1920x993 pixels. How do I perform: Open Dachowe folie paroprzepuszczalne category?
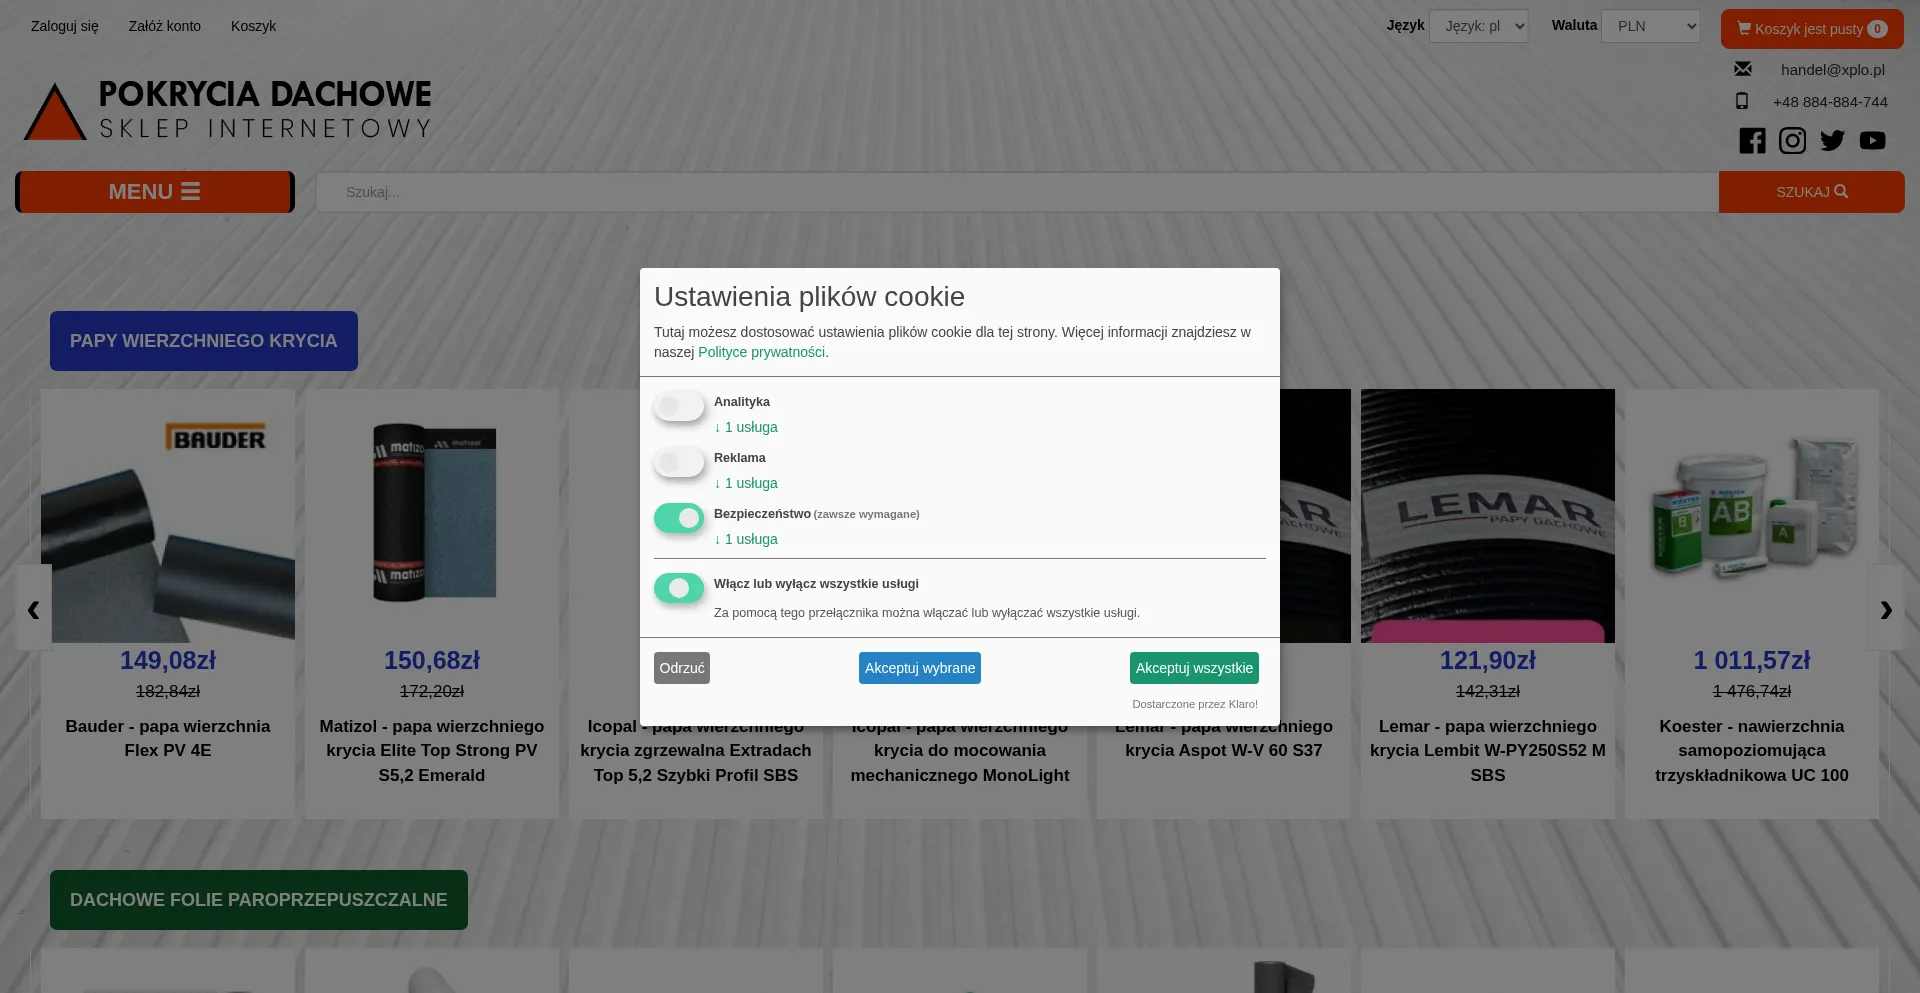coord(259,900)
